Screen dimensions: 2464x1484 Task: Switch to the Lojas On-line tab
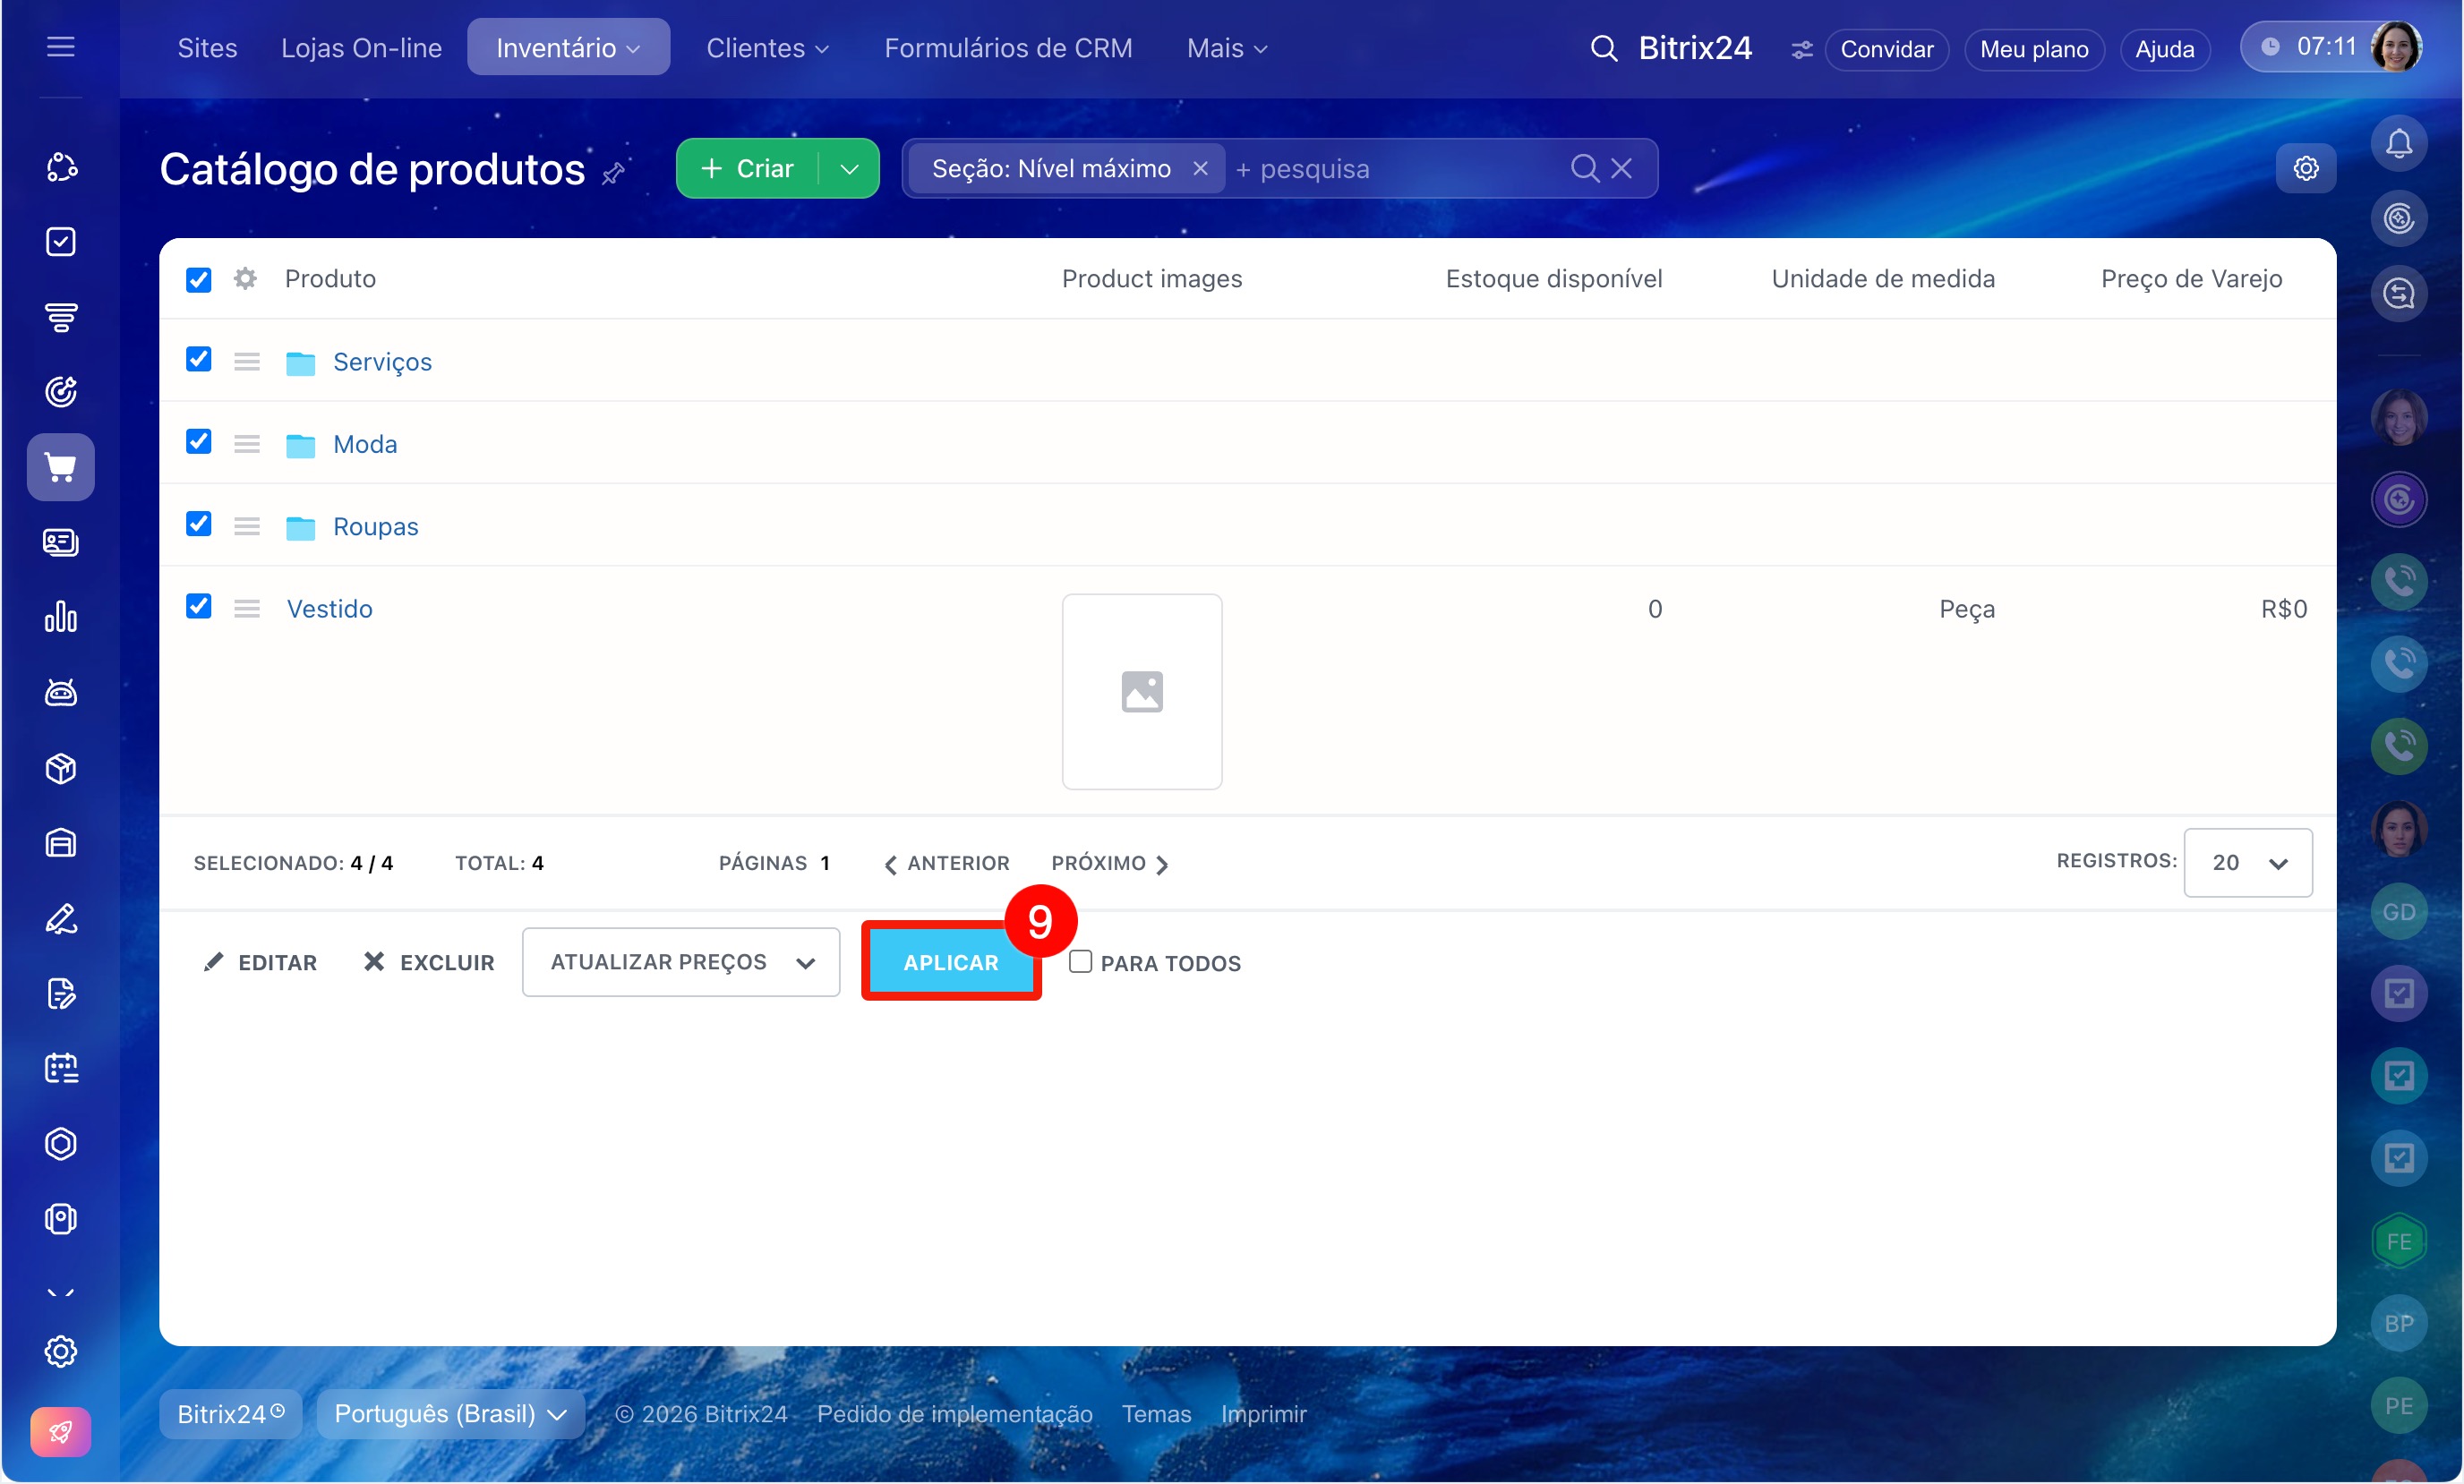tap(361, 48)
